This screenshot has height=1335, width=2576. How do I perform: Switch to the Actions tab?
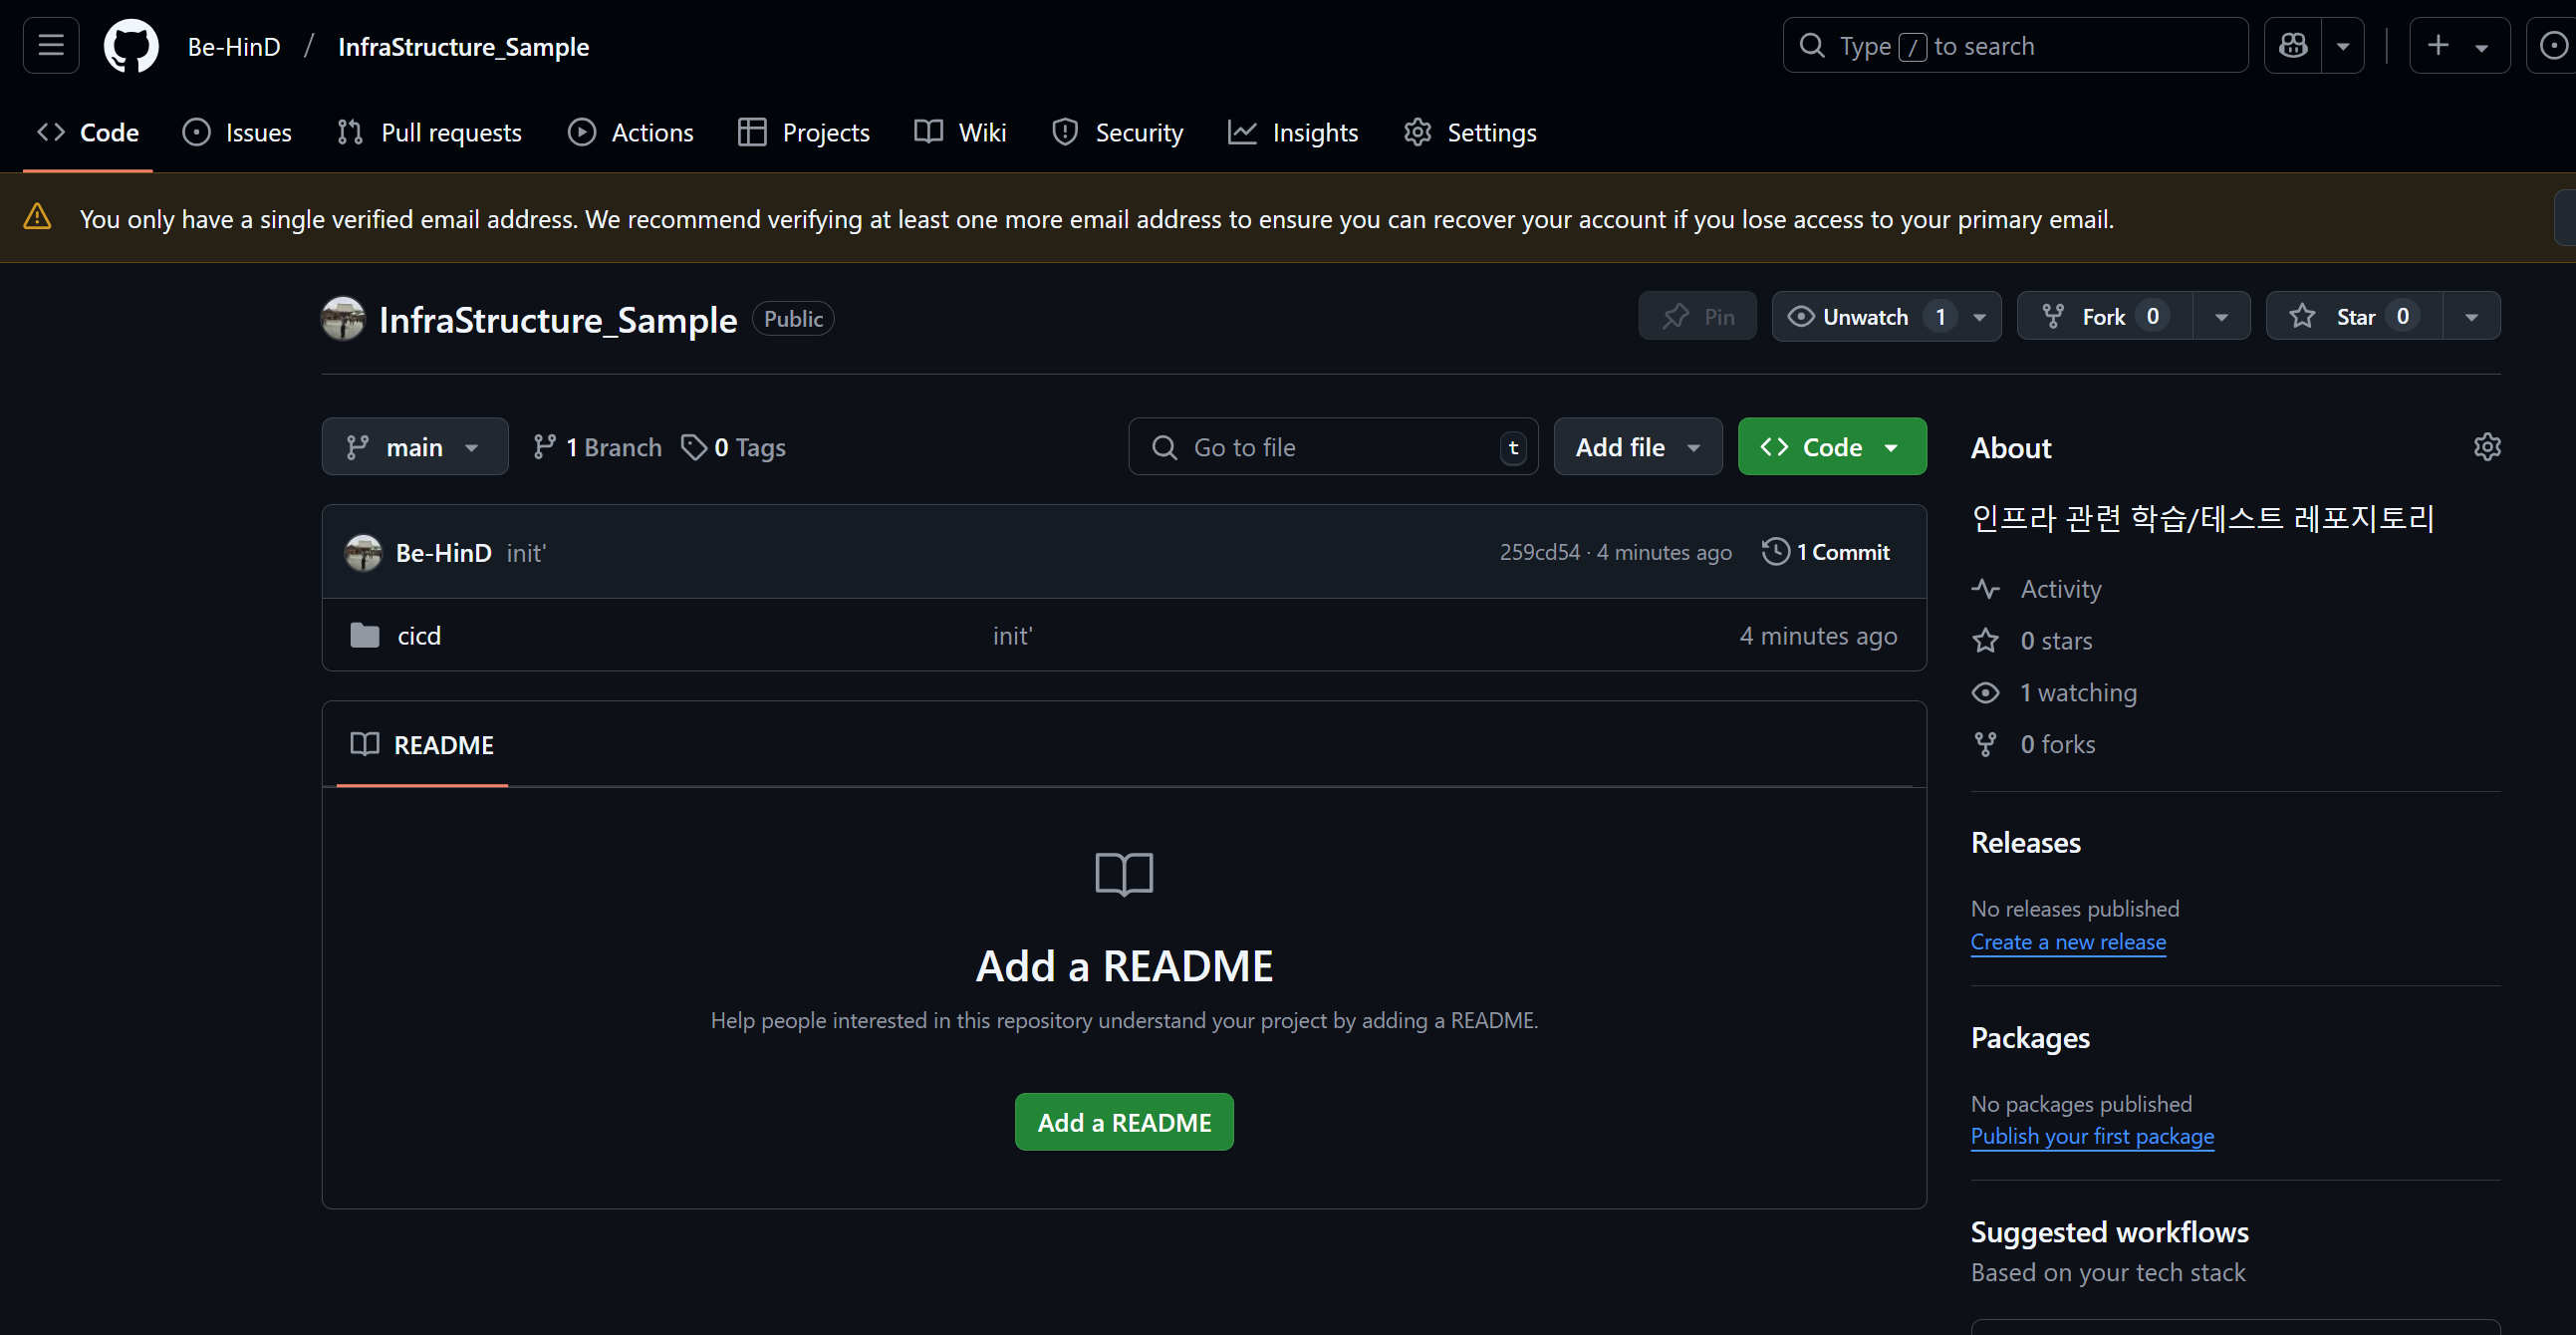tap(631, 133)
